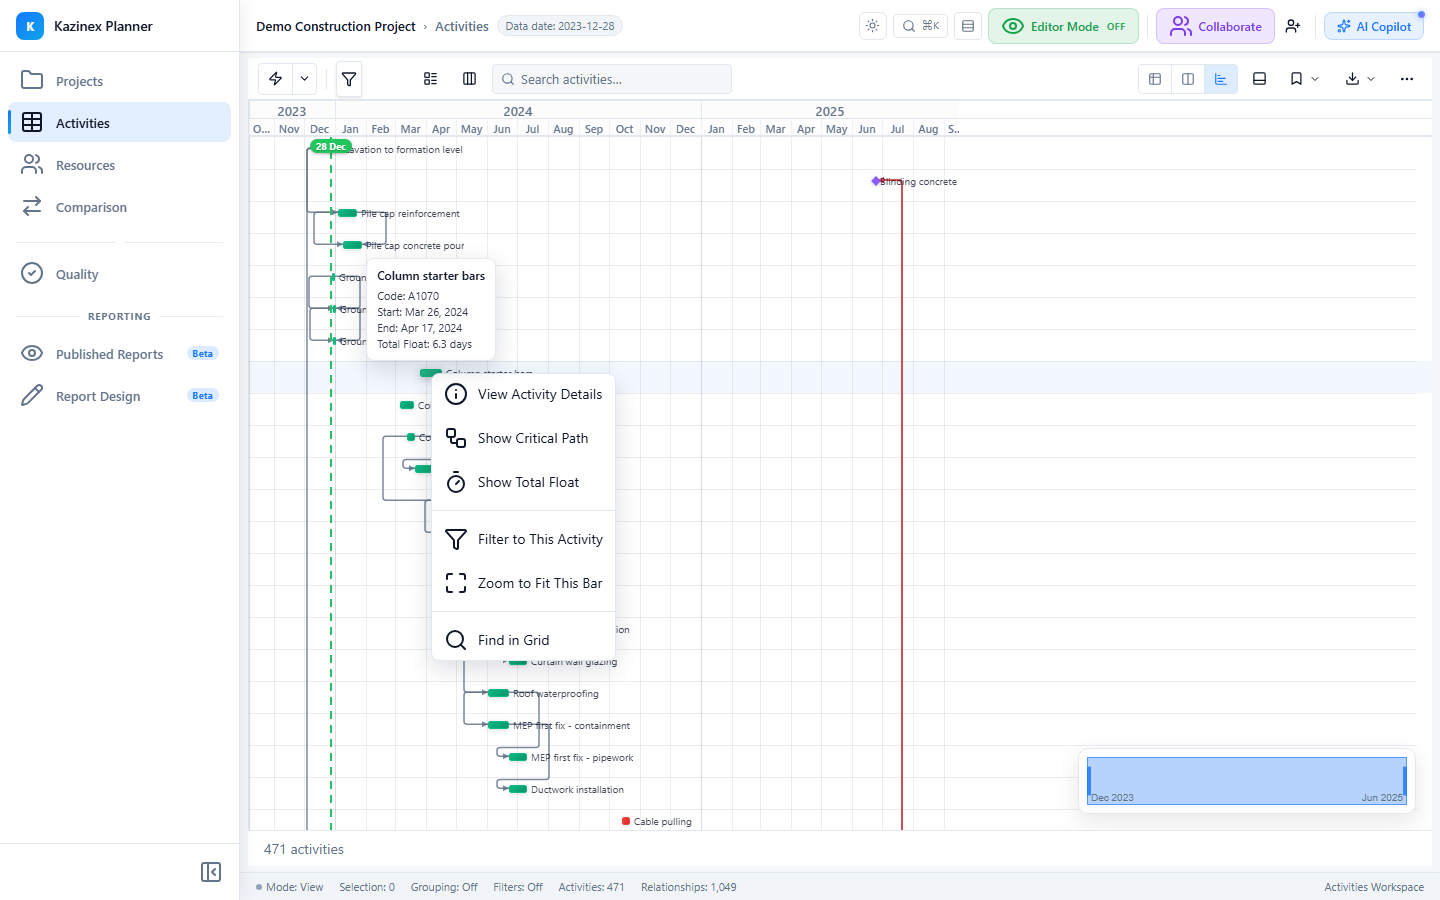
Task: Open the Activities section
Action: 119,123
